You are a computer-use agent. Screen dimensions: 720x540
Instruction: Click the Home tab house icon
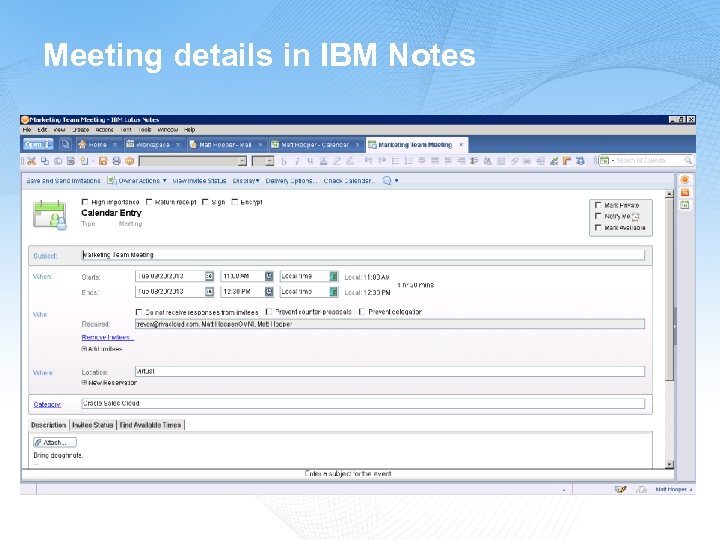click(82, 145)
